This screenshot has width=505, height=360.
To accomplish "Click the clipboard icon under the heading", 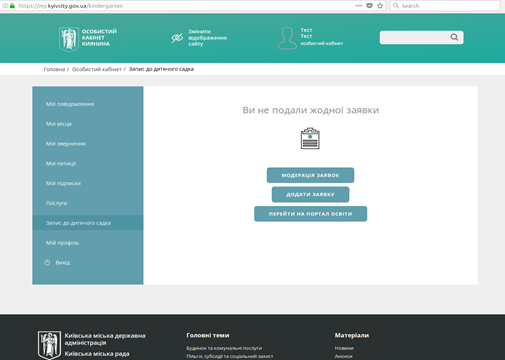I will 310,138.
